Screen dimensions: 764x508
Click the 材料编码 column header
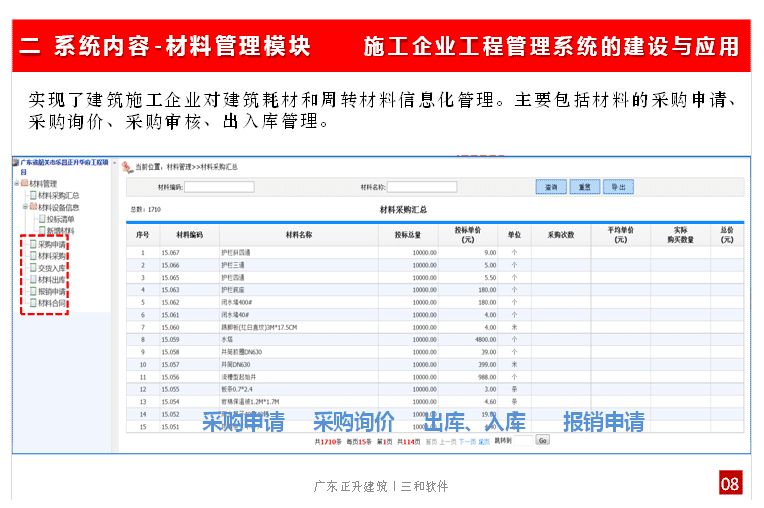(190, 235)
